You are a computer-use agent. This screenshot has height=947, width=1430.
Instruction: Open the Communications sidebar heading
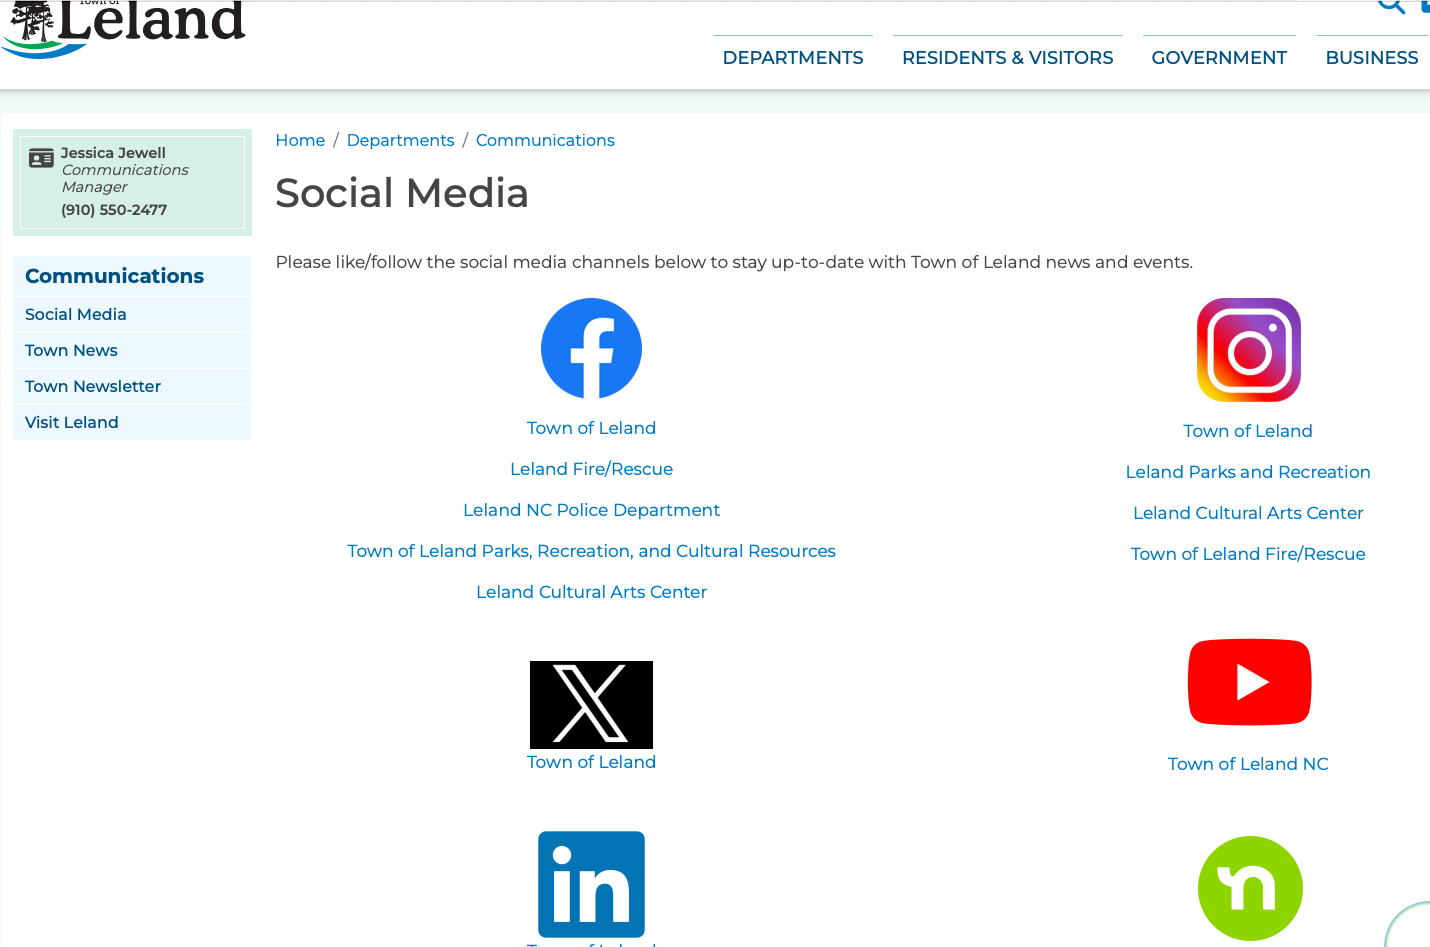[114, 276]
